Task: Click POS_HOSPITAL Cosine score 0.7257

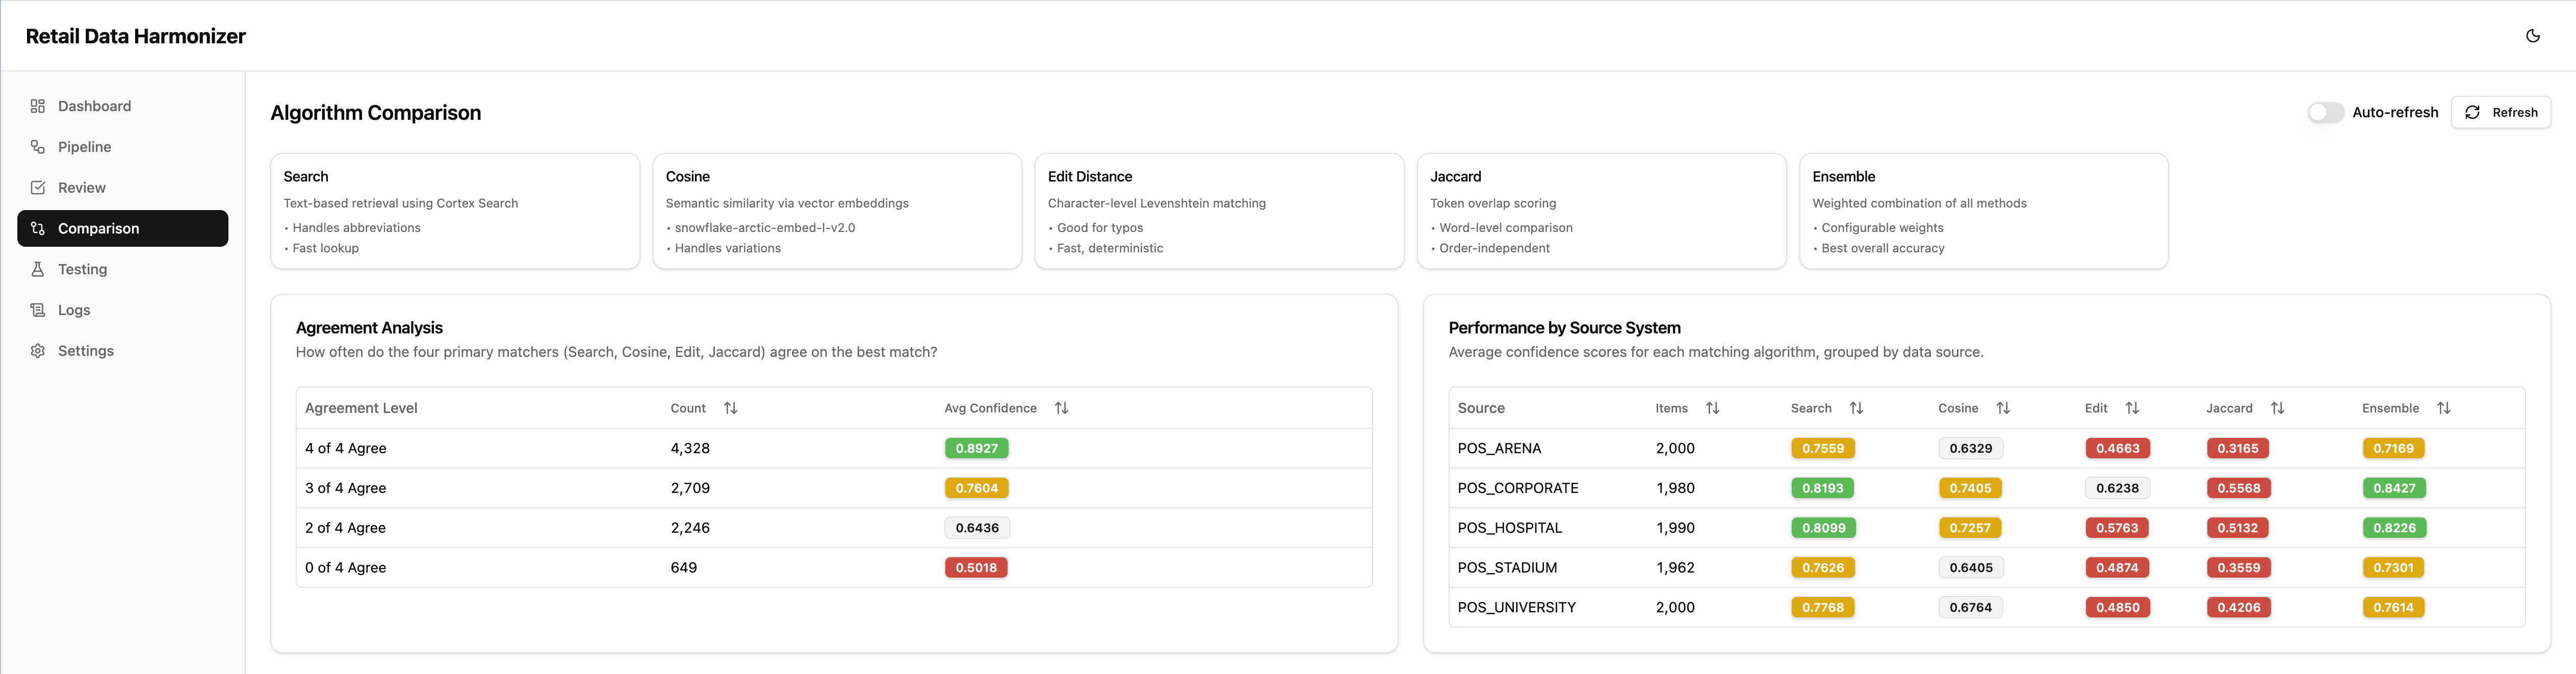Action: click(x=1970, y=528)
